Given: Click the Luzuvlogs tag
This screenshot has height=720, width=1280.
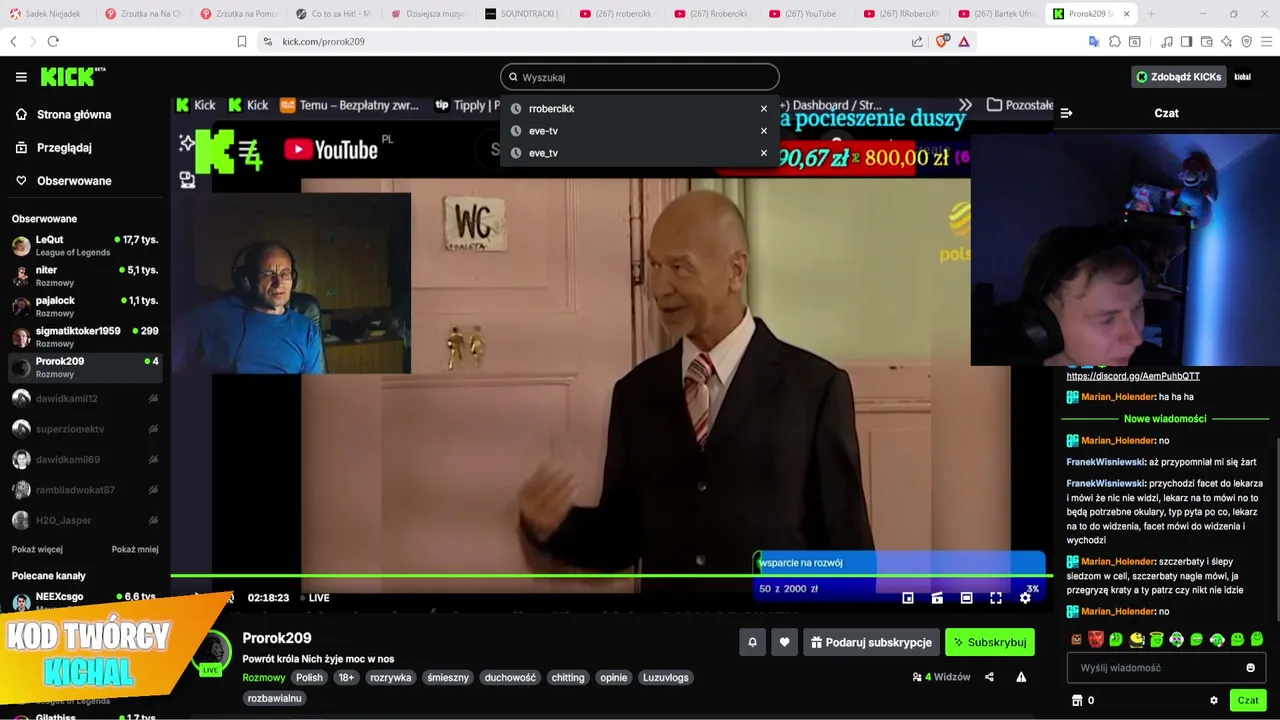Looking at the screenshot, I should (x=665, y=678).
